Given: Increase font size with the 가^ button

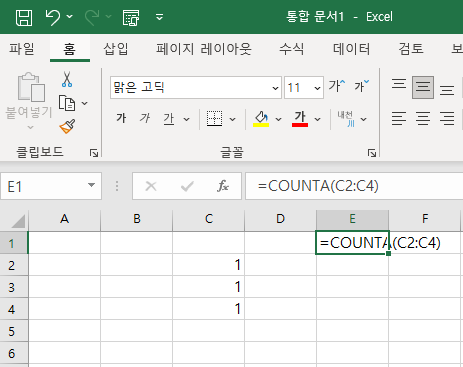Looking at the screenshot, I should [337, 86].
